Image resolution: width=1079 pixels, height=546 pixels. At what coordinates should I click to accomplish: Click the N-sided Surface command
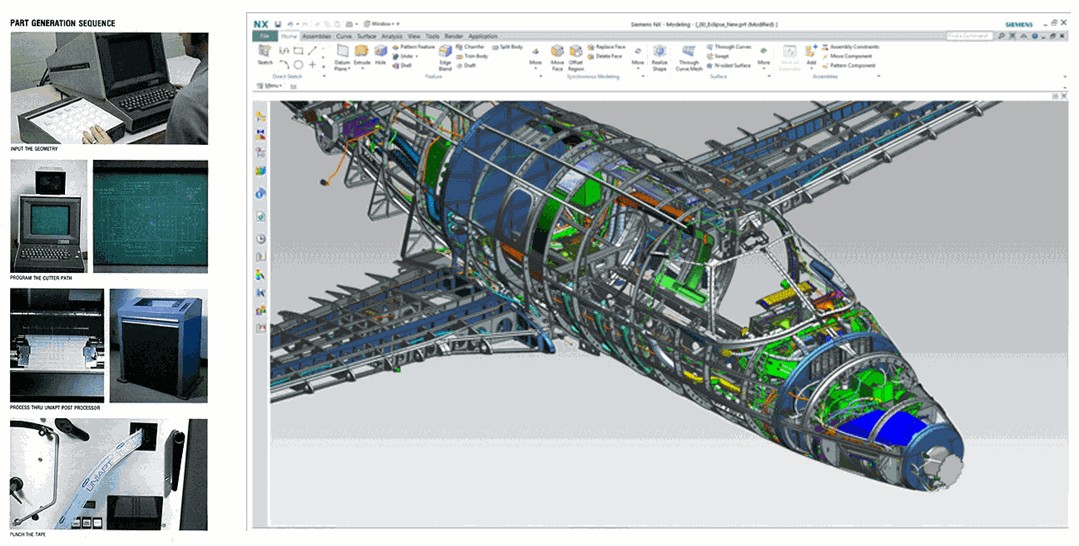(729, 65)
